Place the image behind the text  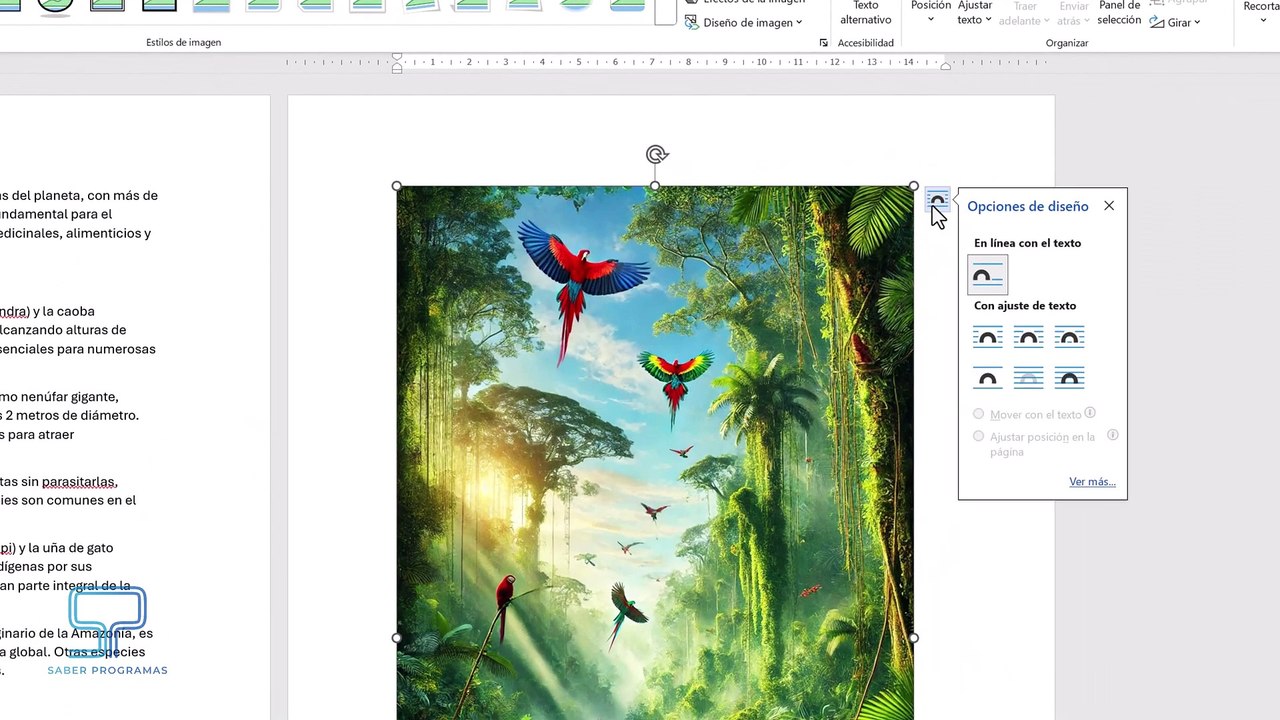point(1028,378)
